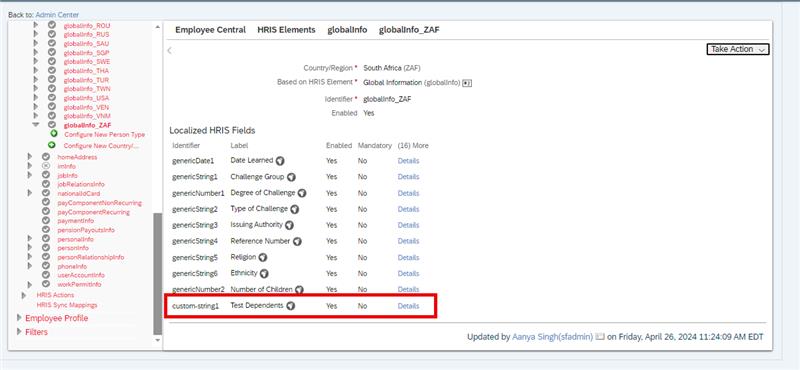
Task: Open the Aanya Singh(sfadmin) user link
Action: tap(553, 337)
